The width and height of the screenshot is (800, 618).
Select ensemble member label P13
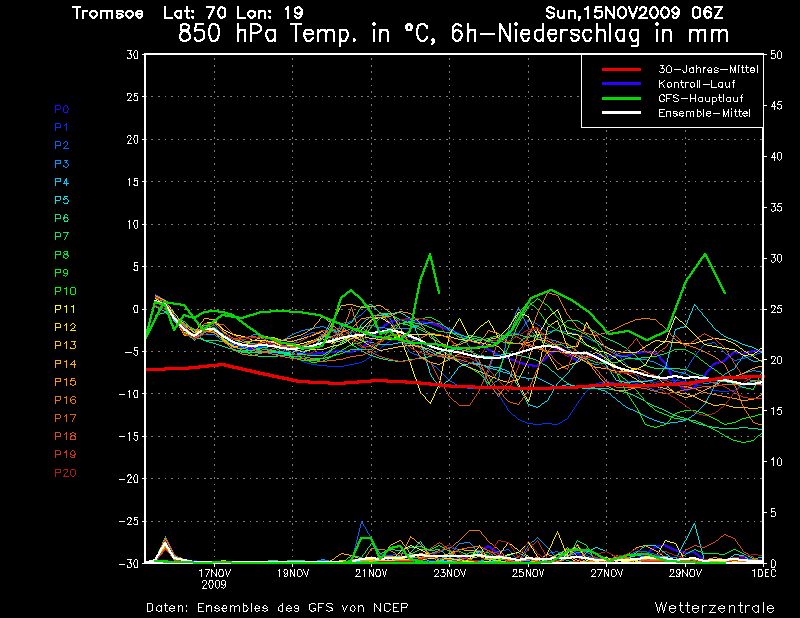click(x=64, y=345)
